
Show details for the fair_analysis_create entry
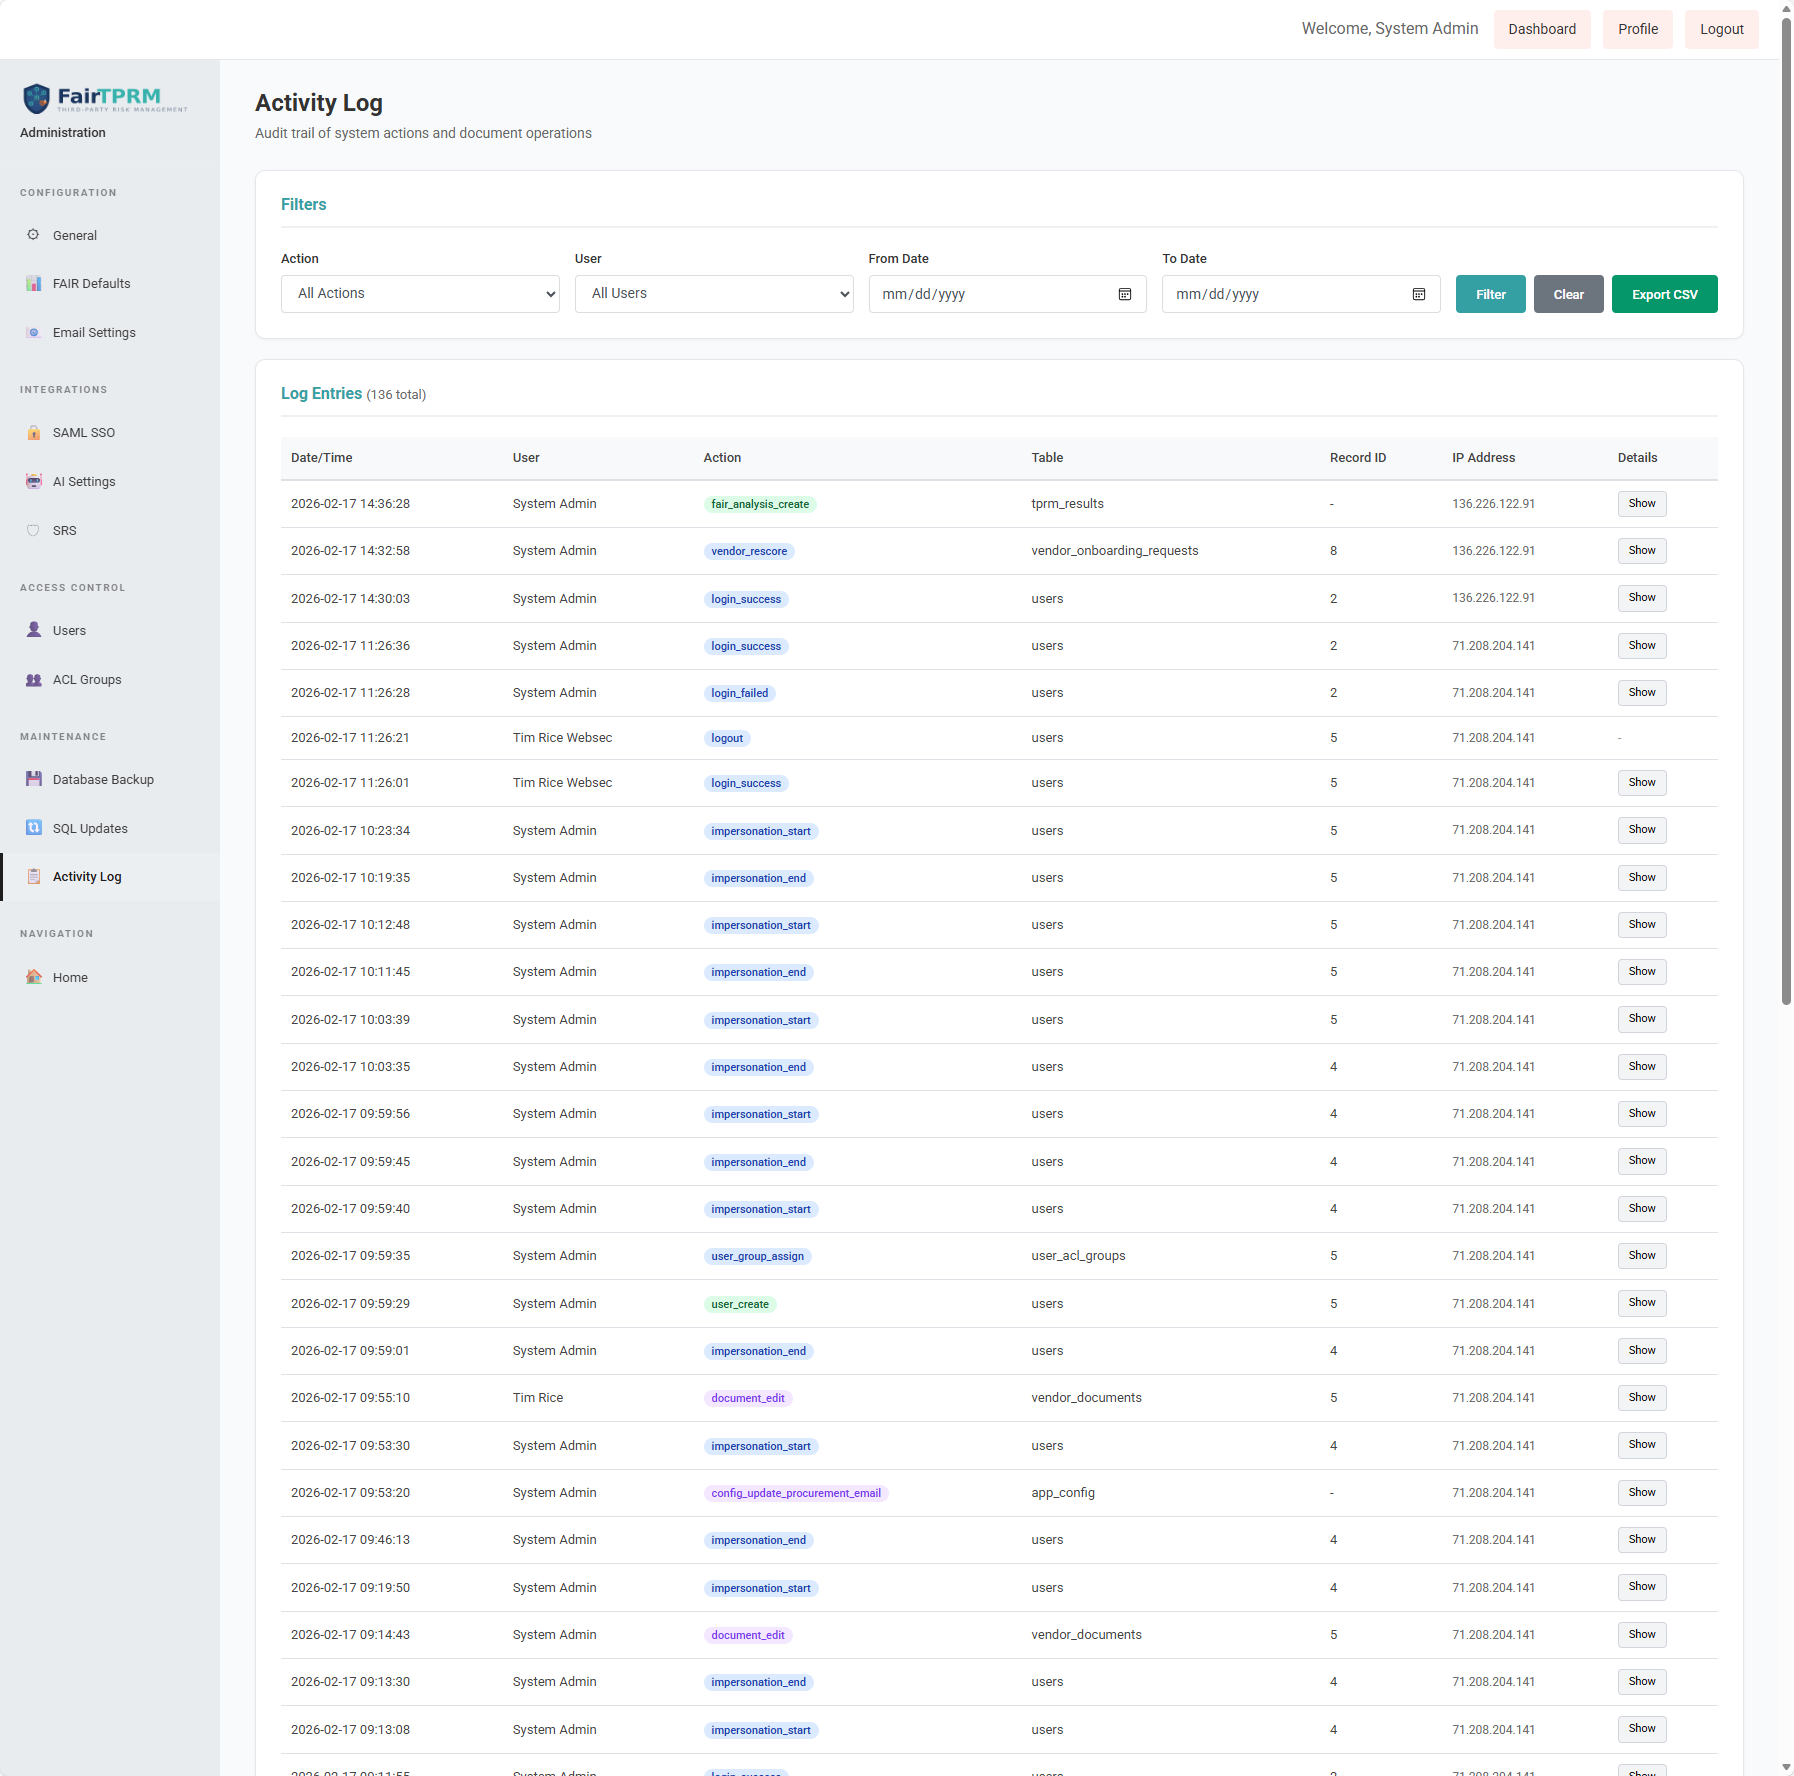point(1641,504)
